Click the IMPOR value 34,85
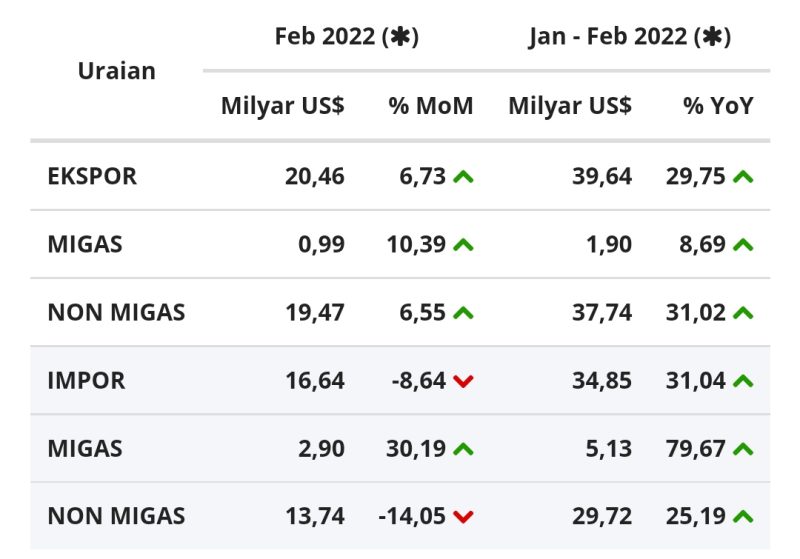This screenshot has height=559, width=800. 602,380
